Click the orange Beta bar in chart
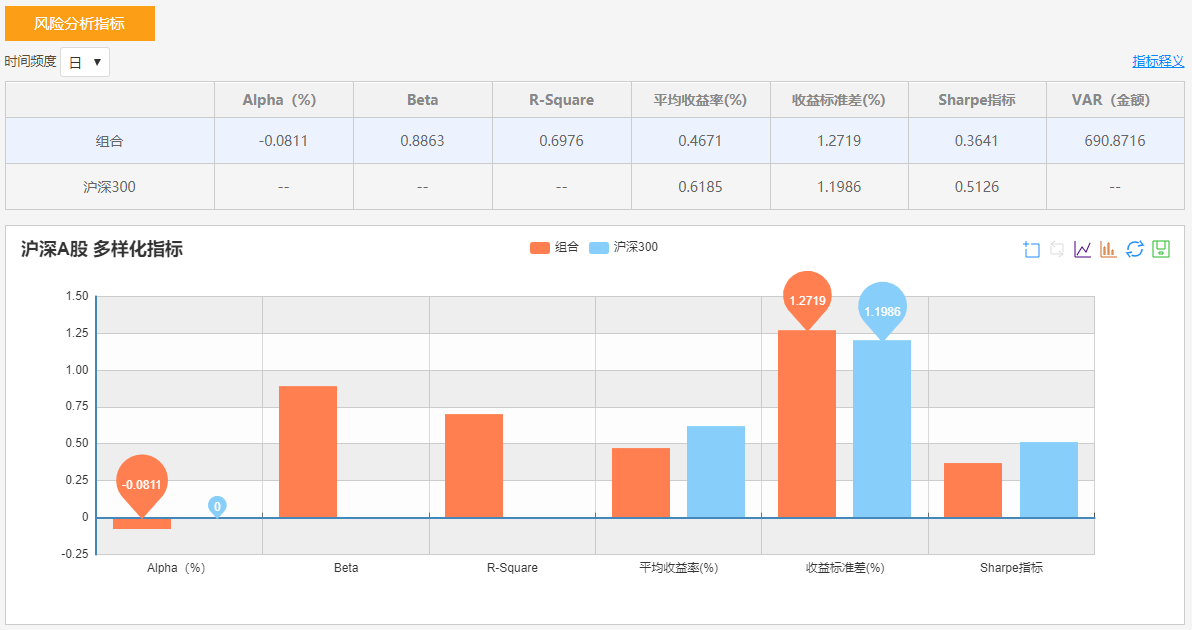 point(308,452)
